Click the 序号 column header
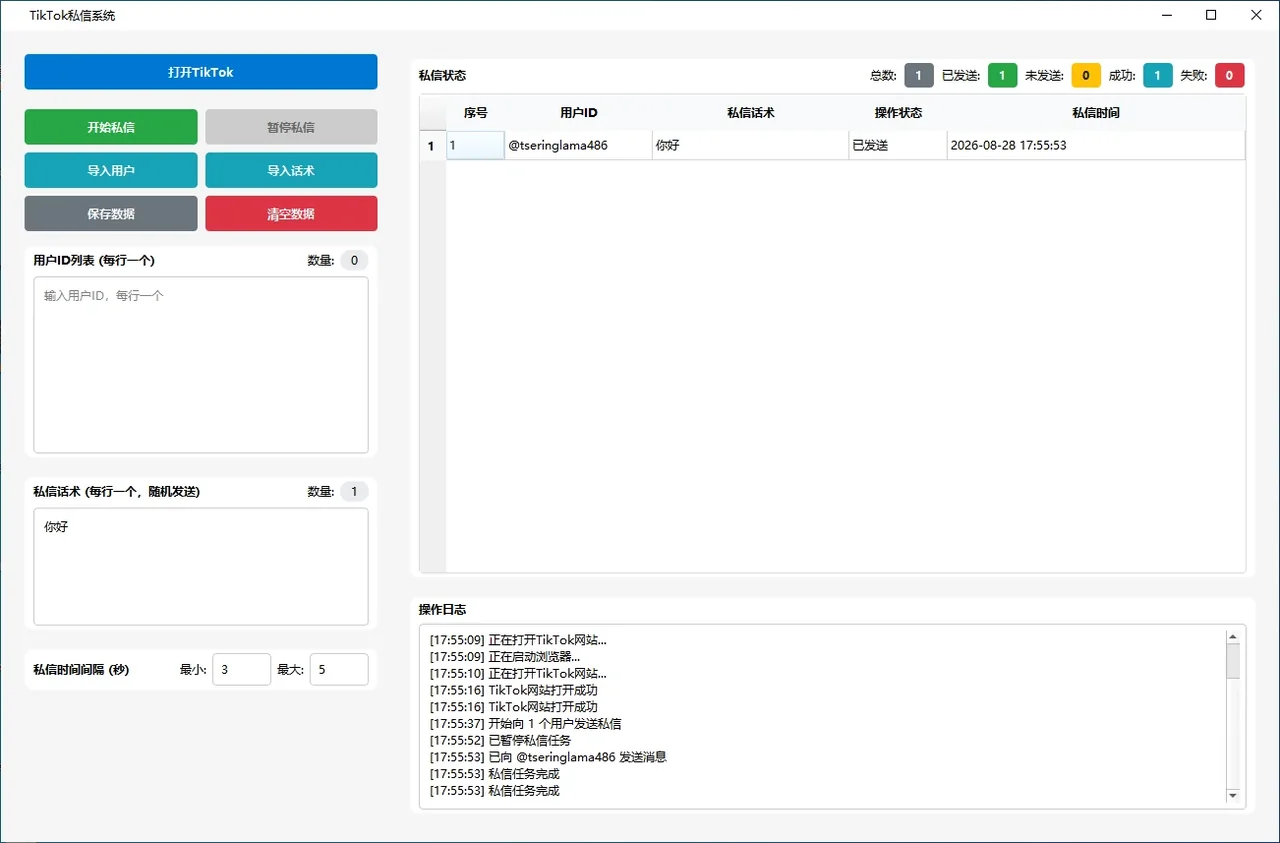Viewport: 1280px width, 843px height. (x=475, y=113)
